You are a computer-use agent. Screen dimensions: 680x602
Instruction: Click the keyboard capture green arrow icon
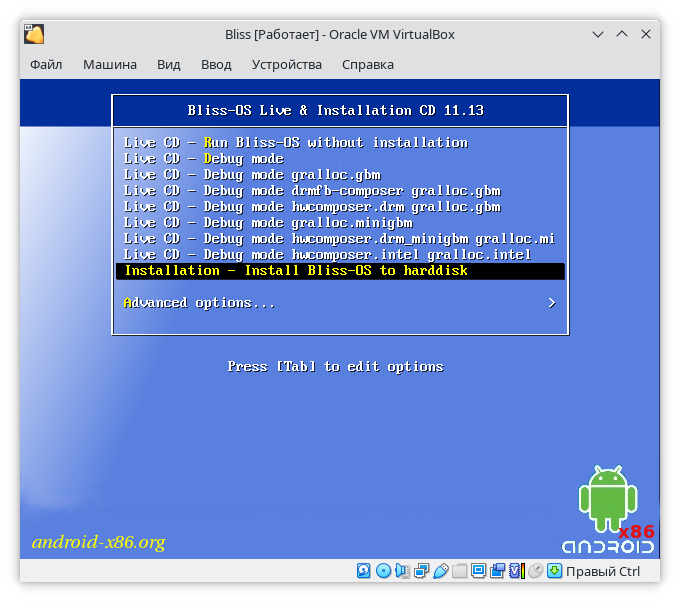tap(554, 571)
